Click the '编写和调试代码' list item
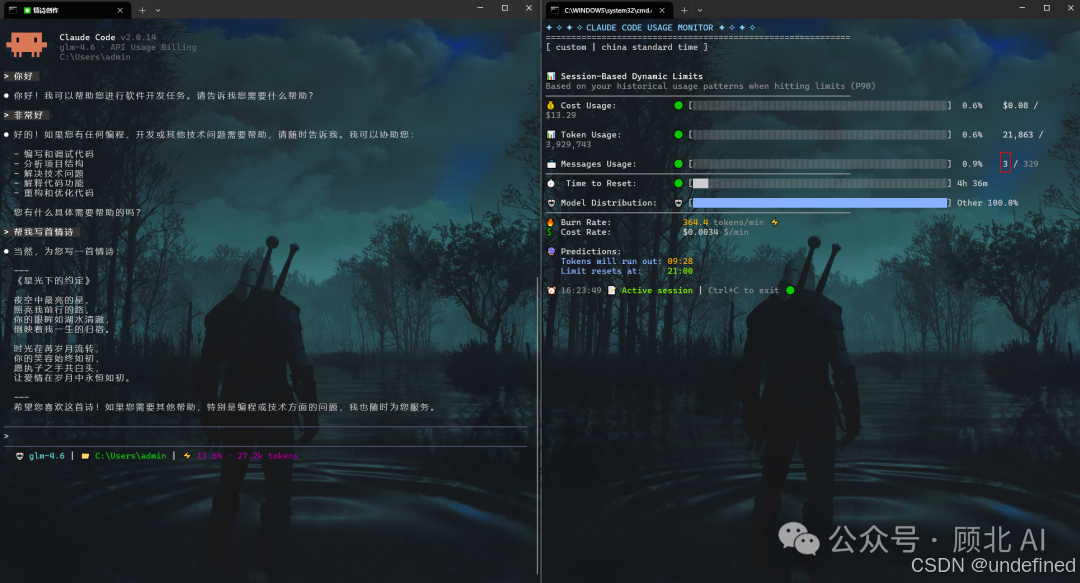Viewport: 1080px width, 583px height. [54, 154]
